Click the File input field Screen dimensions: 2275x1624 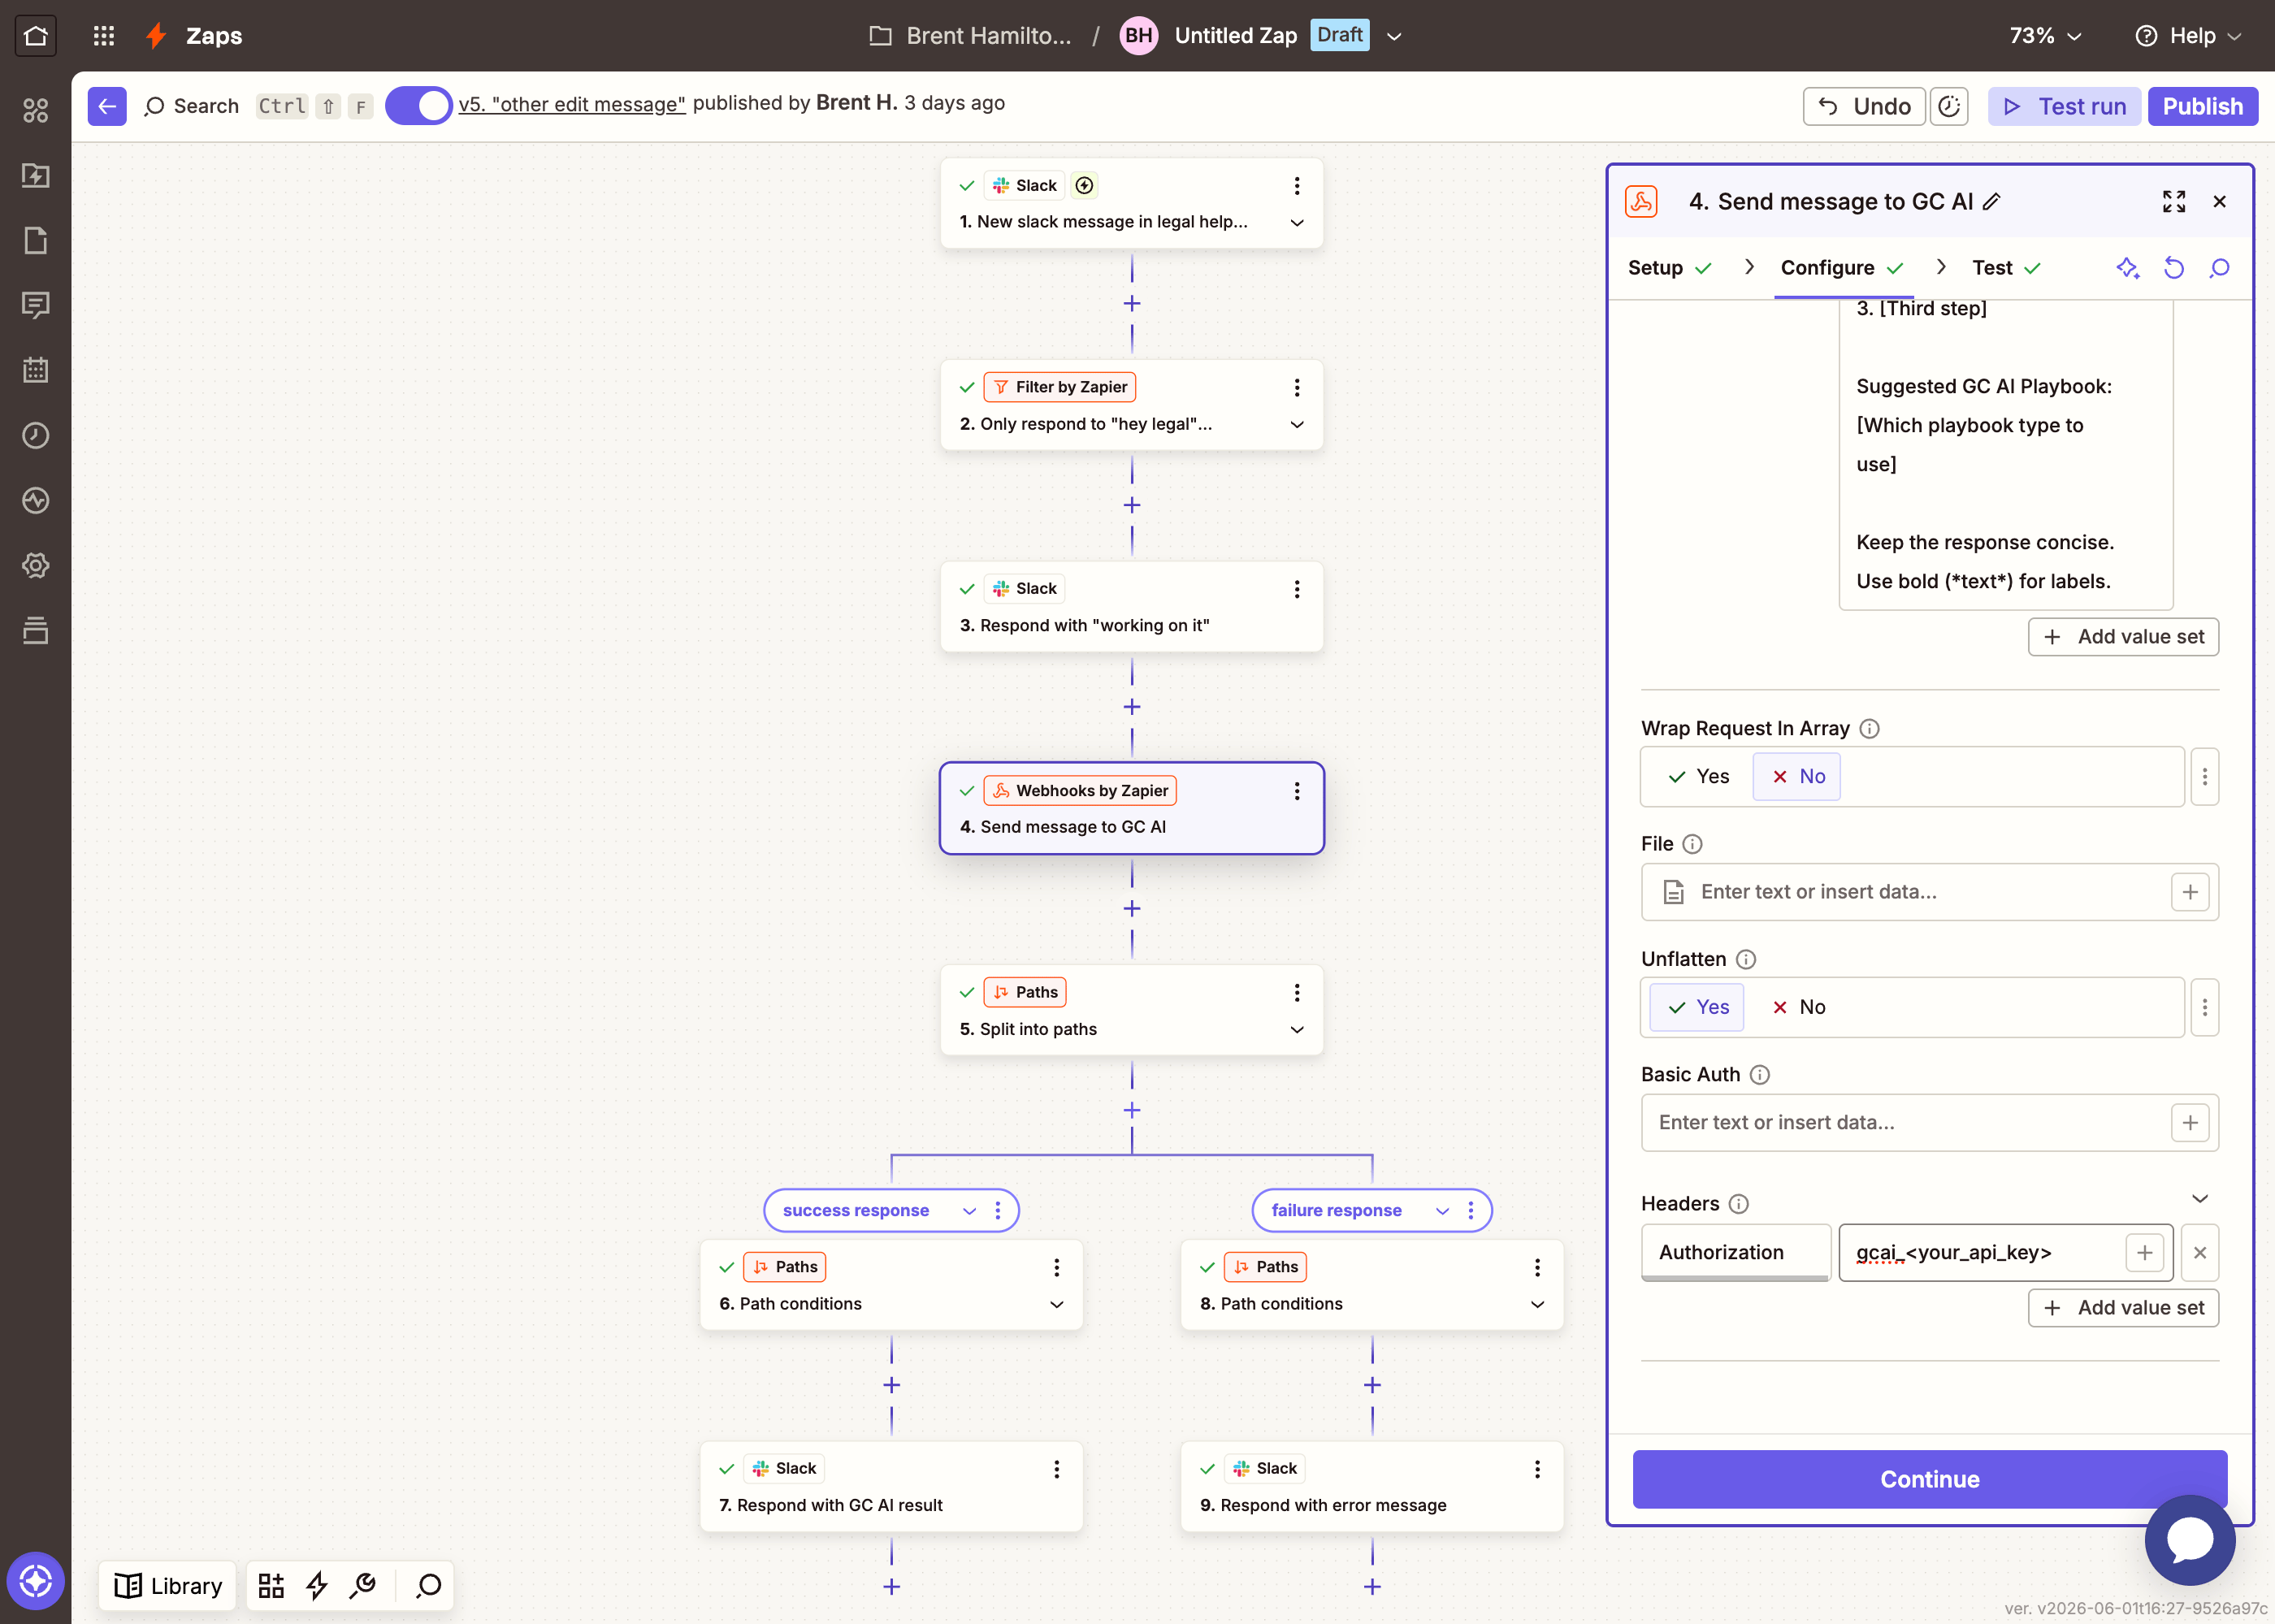1929,892
